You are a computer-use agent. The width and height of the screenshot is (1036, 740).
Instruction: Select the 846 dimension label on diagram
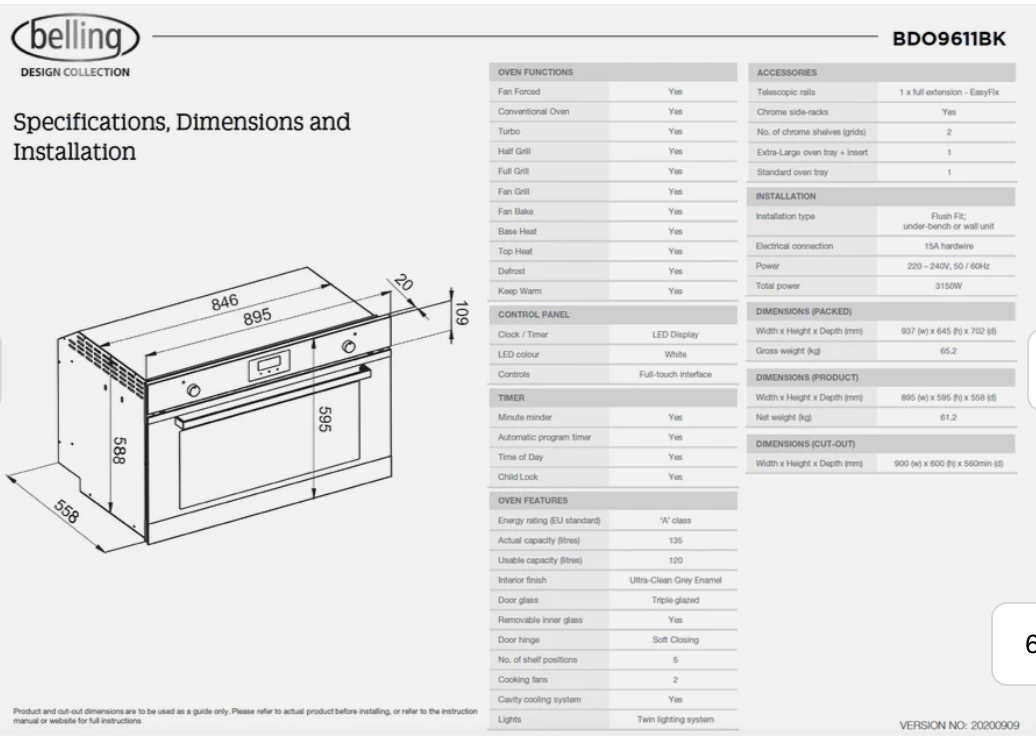225,303
